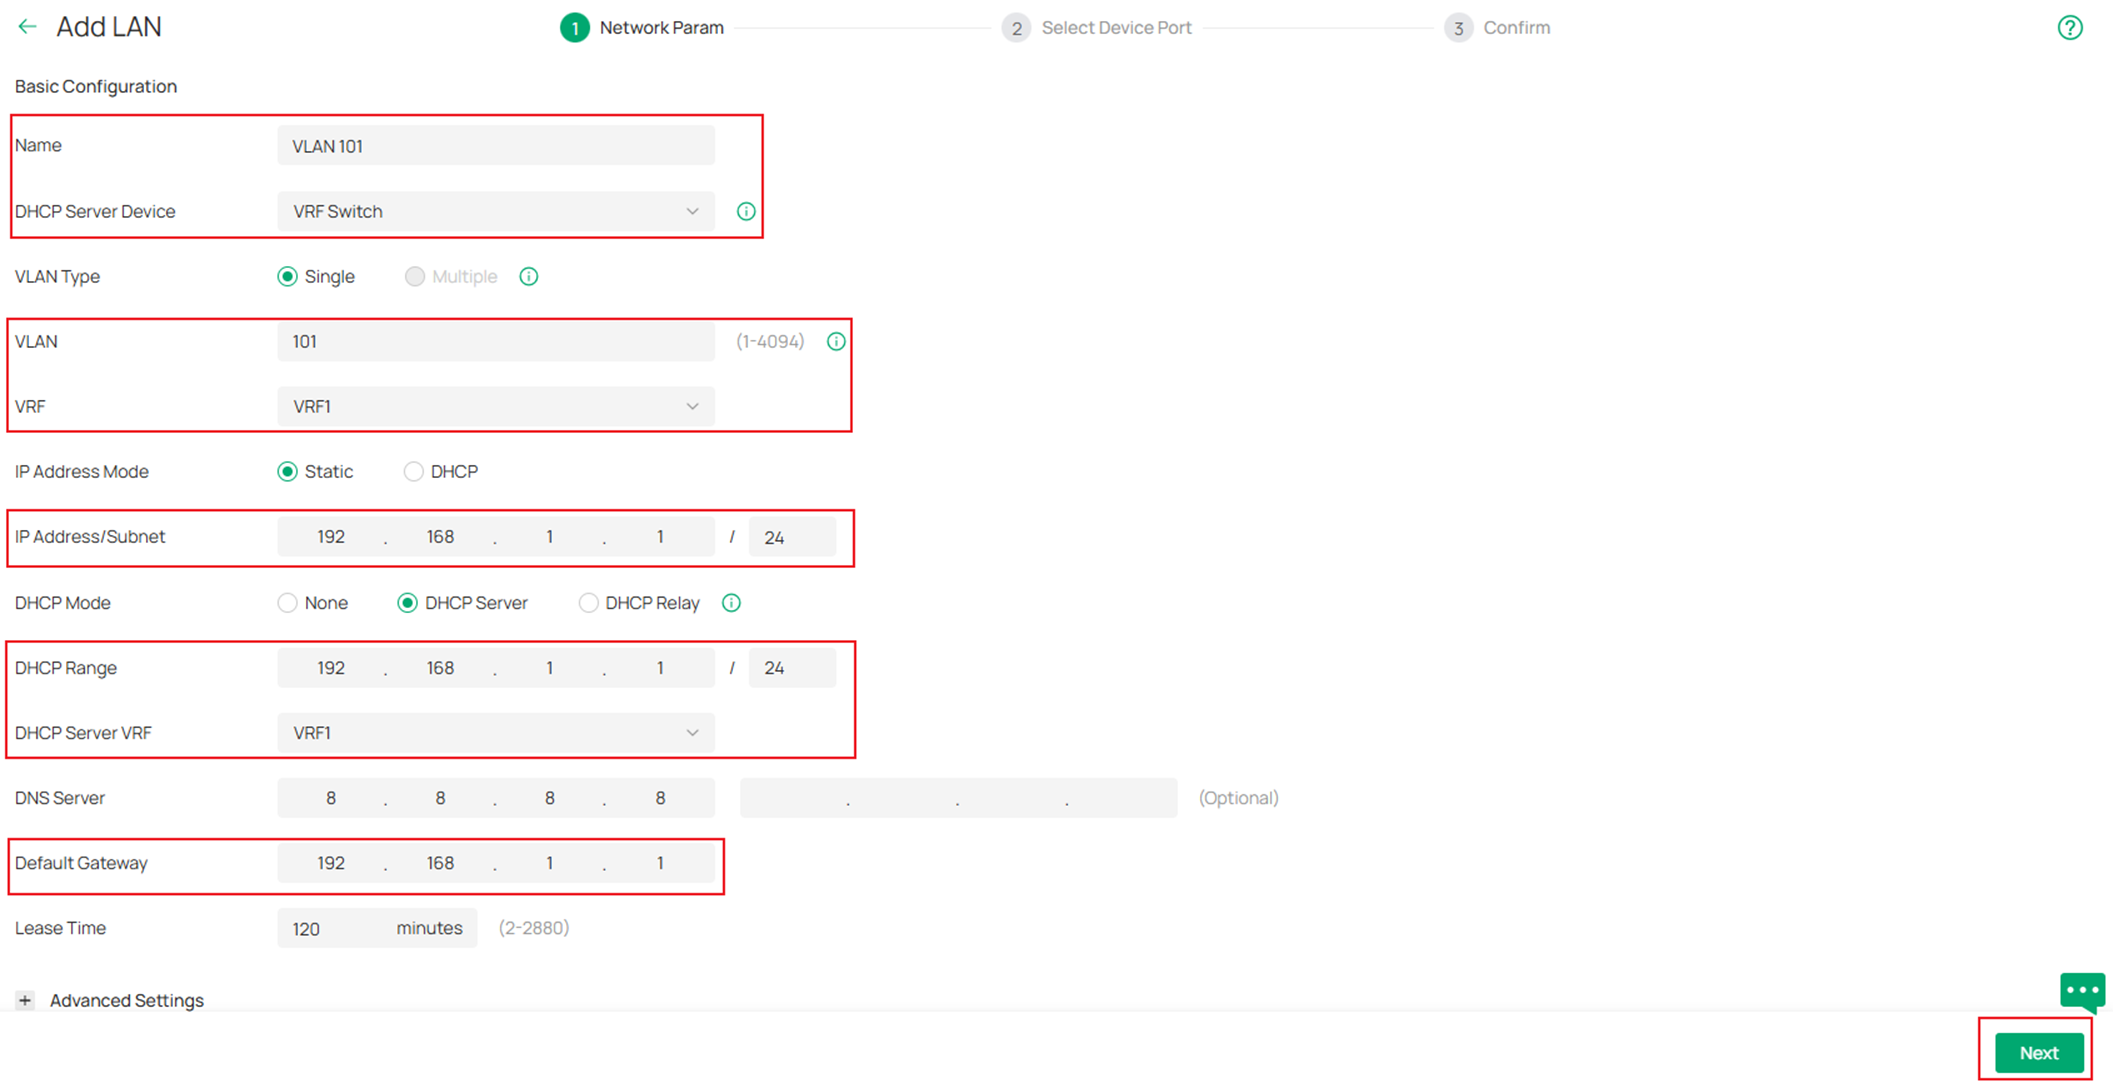Click the step 1 Network Param circle
Screen dimensions: 2113x1083
[574, 28]
